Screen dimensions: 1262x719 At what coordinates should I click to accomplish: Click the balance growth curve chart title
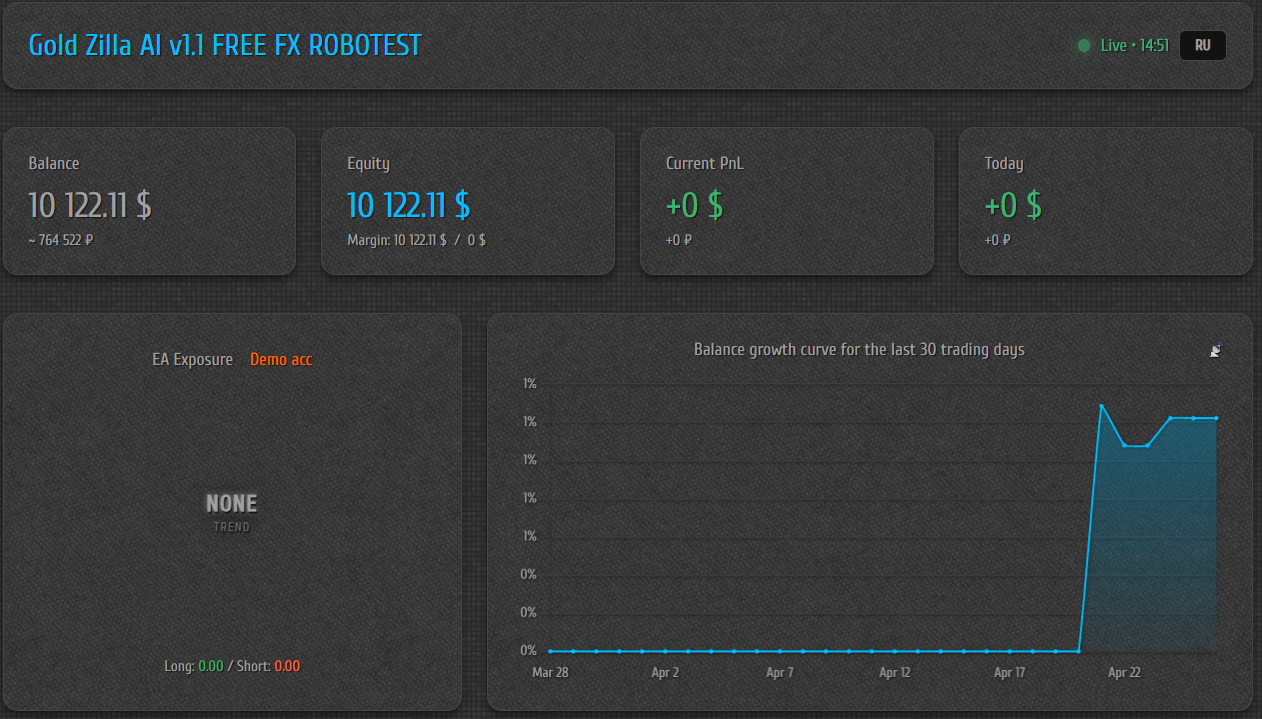point(859,350)
